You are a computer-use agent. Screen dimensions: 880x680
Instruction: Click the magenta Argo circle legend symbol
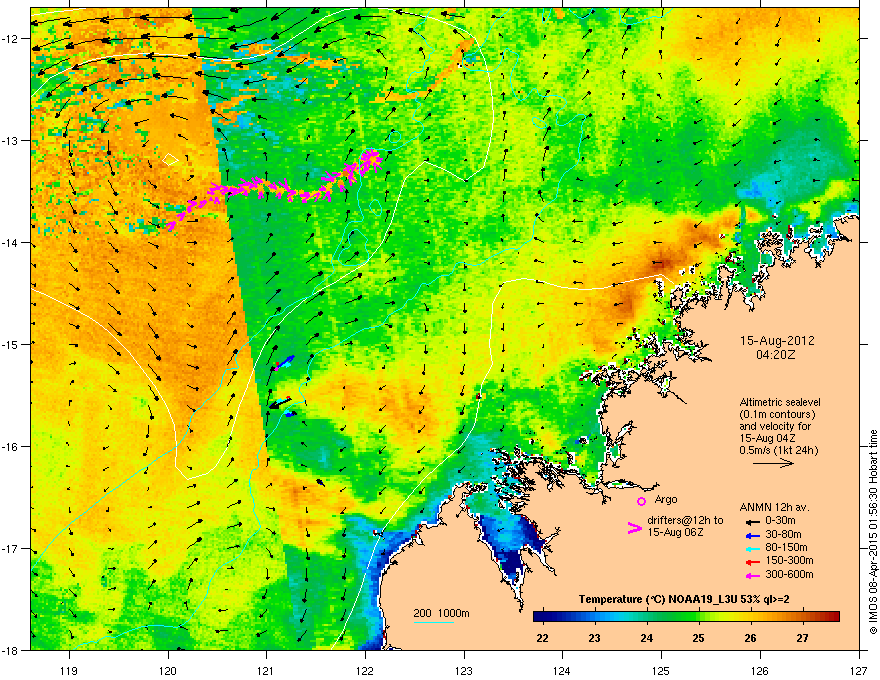pos(641,501)
